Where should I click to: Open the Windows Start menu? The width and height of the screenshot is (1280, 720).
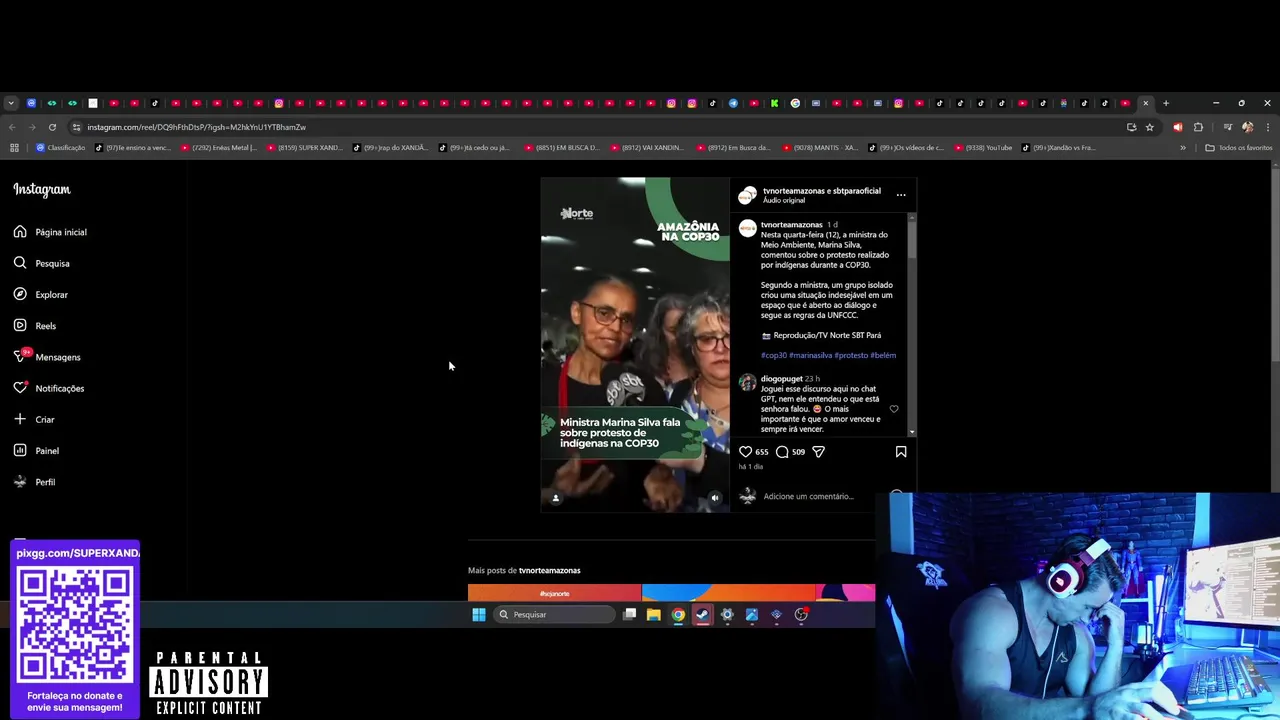(478, 615)
